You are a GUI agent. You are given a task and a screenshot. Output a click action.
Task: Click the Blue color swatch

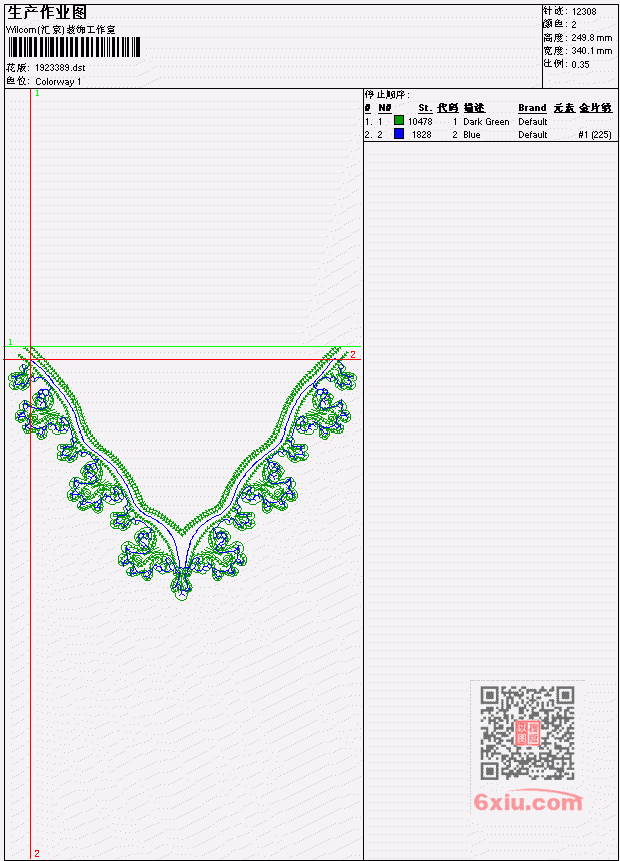(399, 133)
